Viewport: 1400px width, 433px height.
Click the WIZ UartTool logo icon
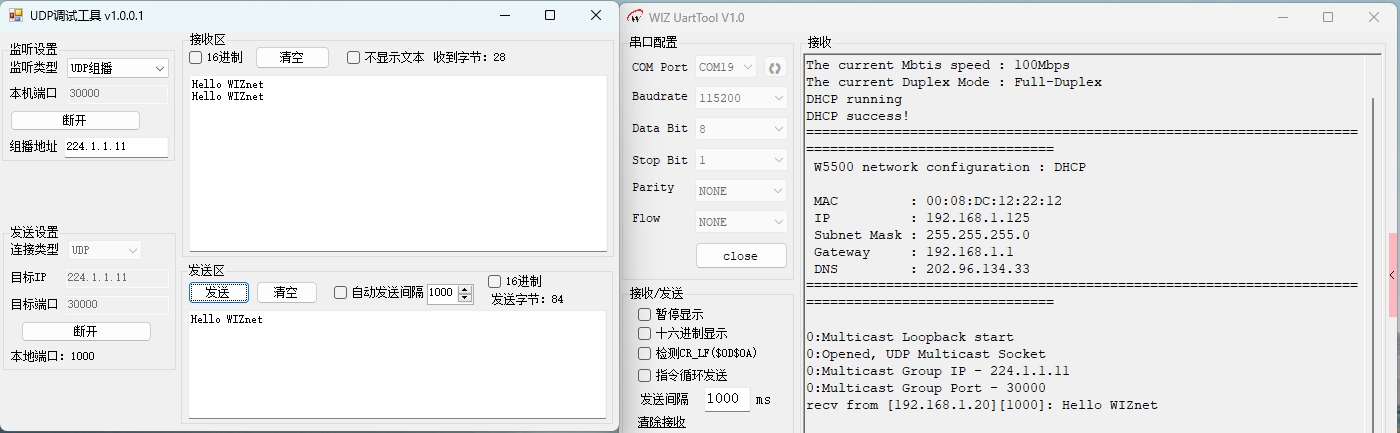(x=634, y=17)
